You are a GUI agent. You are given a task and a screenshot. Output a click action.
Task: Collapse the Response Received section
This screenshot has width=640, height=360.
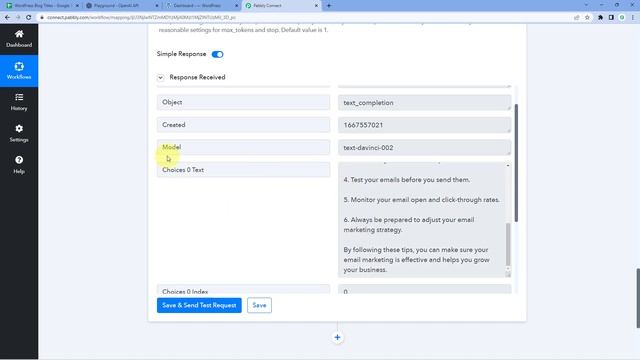tap(160, 78)
